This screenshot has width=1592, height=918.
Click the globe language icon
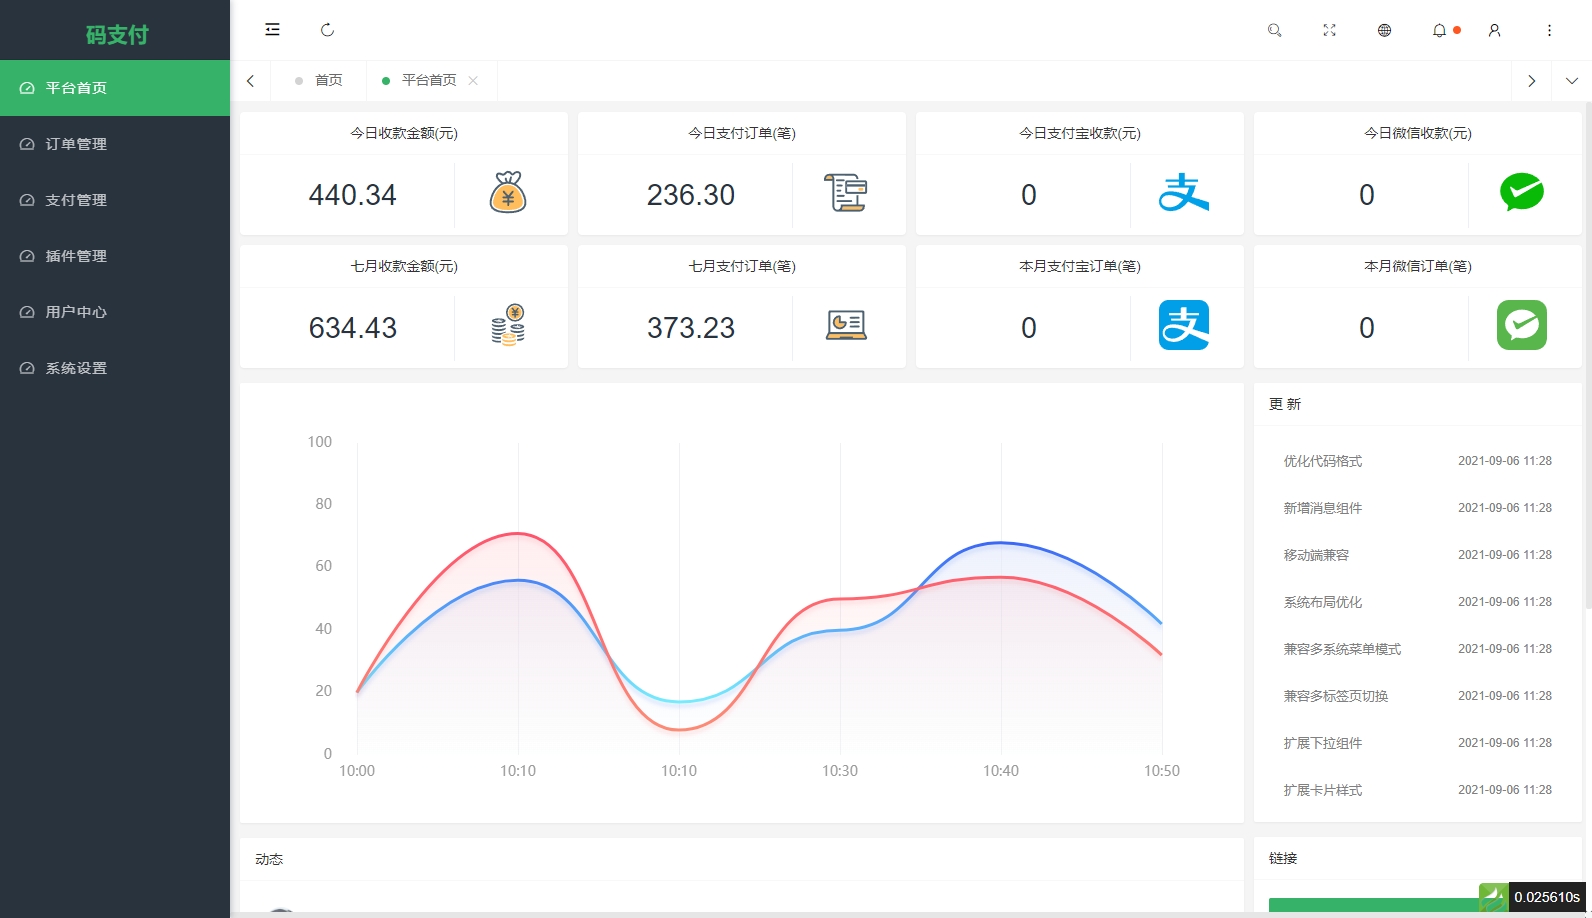click(x=1384, y=30)
